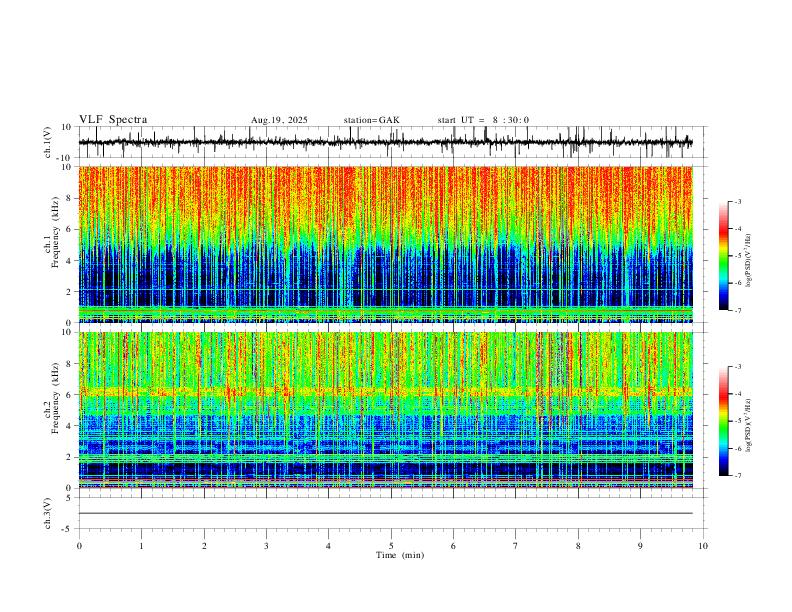Click the ch.1 PSD color scale bar
The image size is (792, 612).
[723, 256]
